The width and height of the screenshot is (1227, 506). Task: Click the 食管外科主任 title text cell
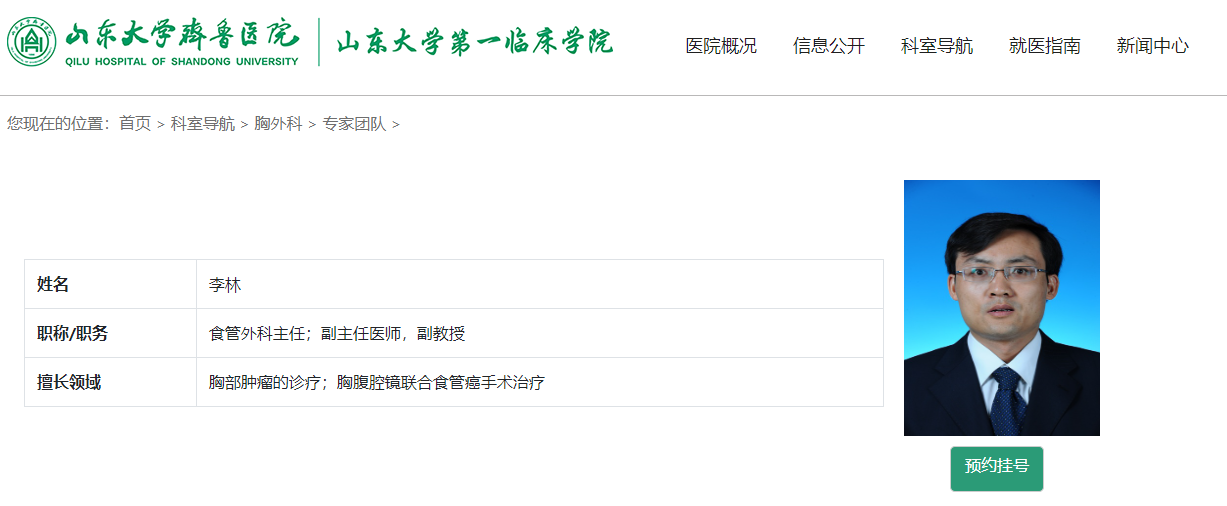point(336,334)
